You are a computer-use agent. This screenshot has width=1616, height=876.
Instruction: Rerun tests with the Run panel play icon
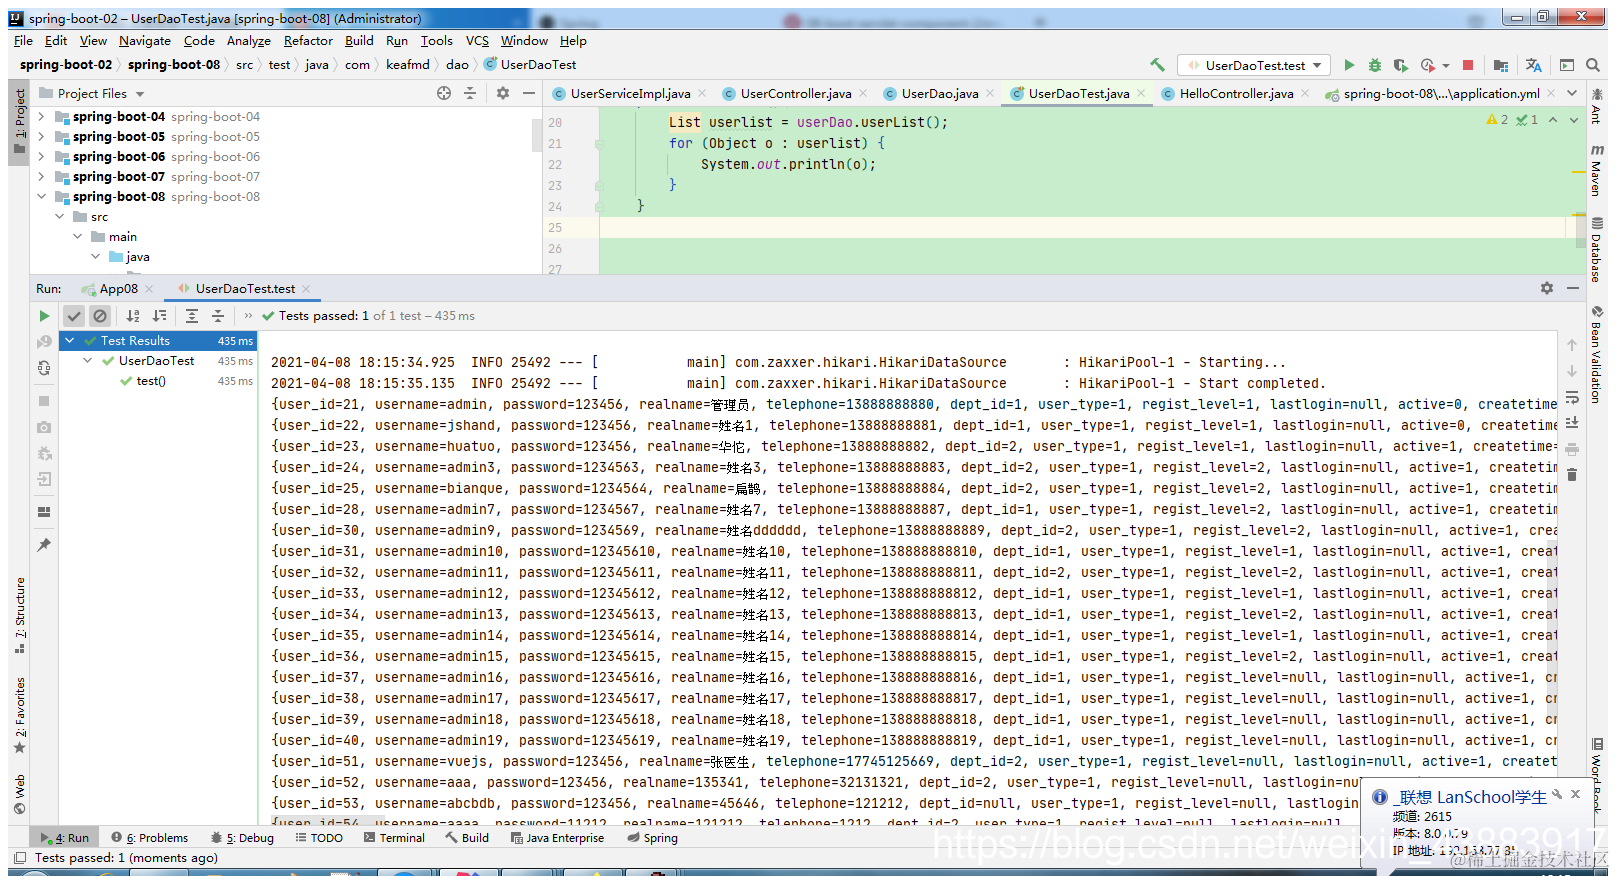44,316
